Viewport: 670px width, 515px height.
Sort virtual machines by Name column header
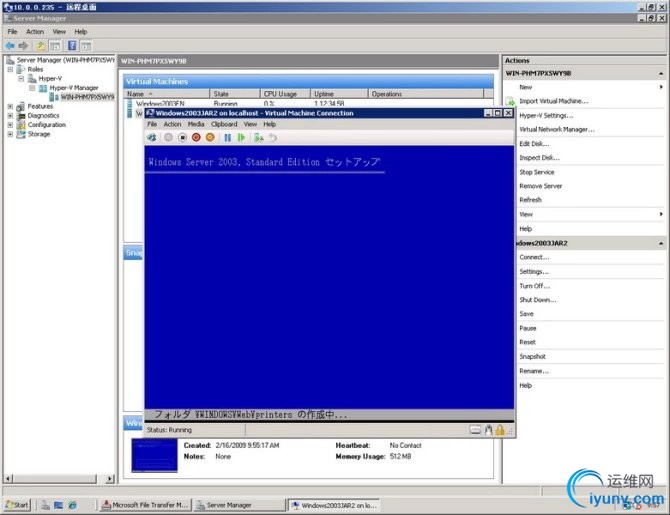(167, 94)
